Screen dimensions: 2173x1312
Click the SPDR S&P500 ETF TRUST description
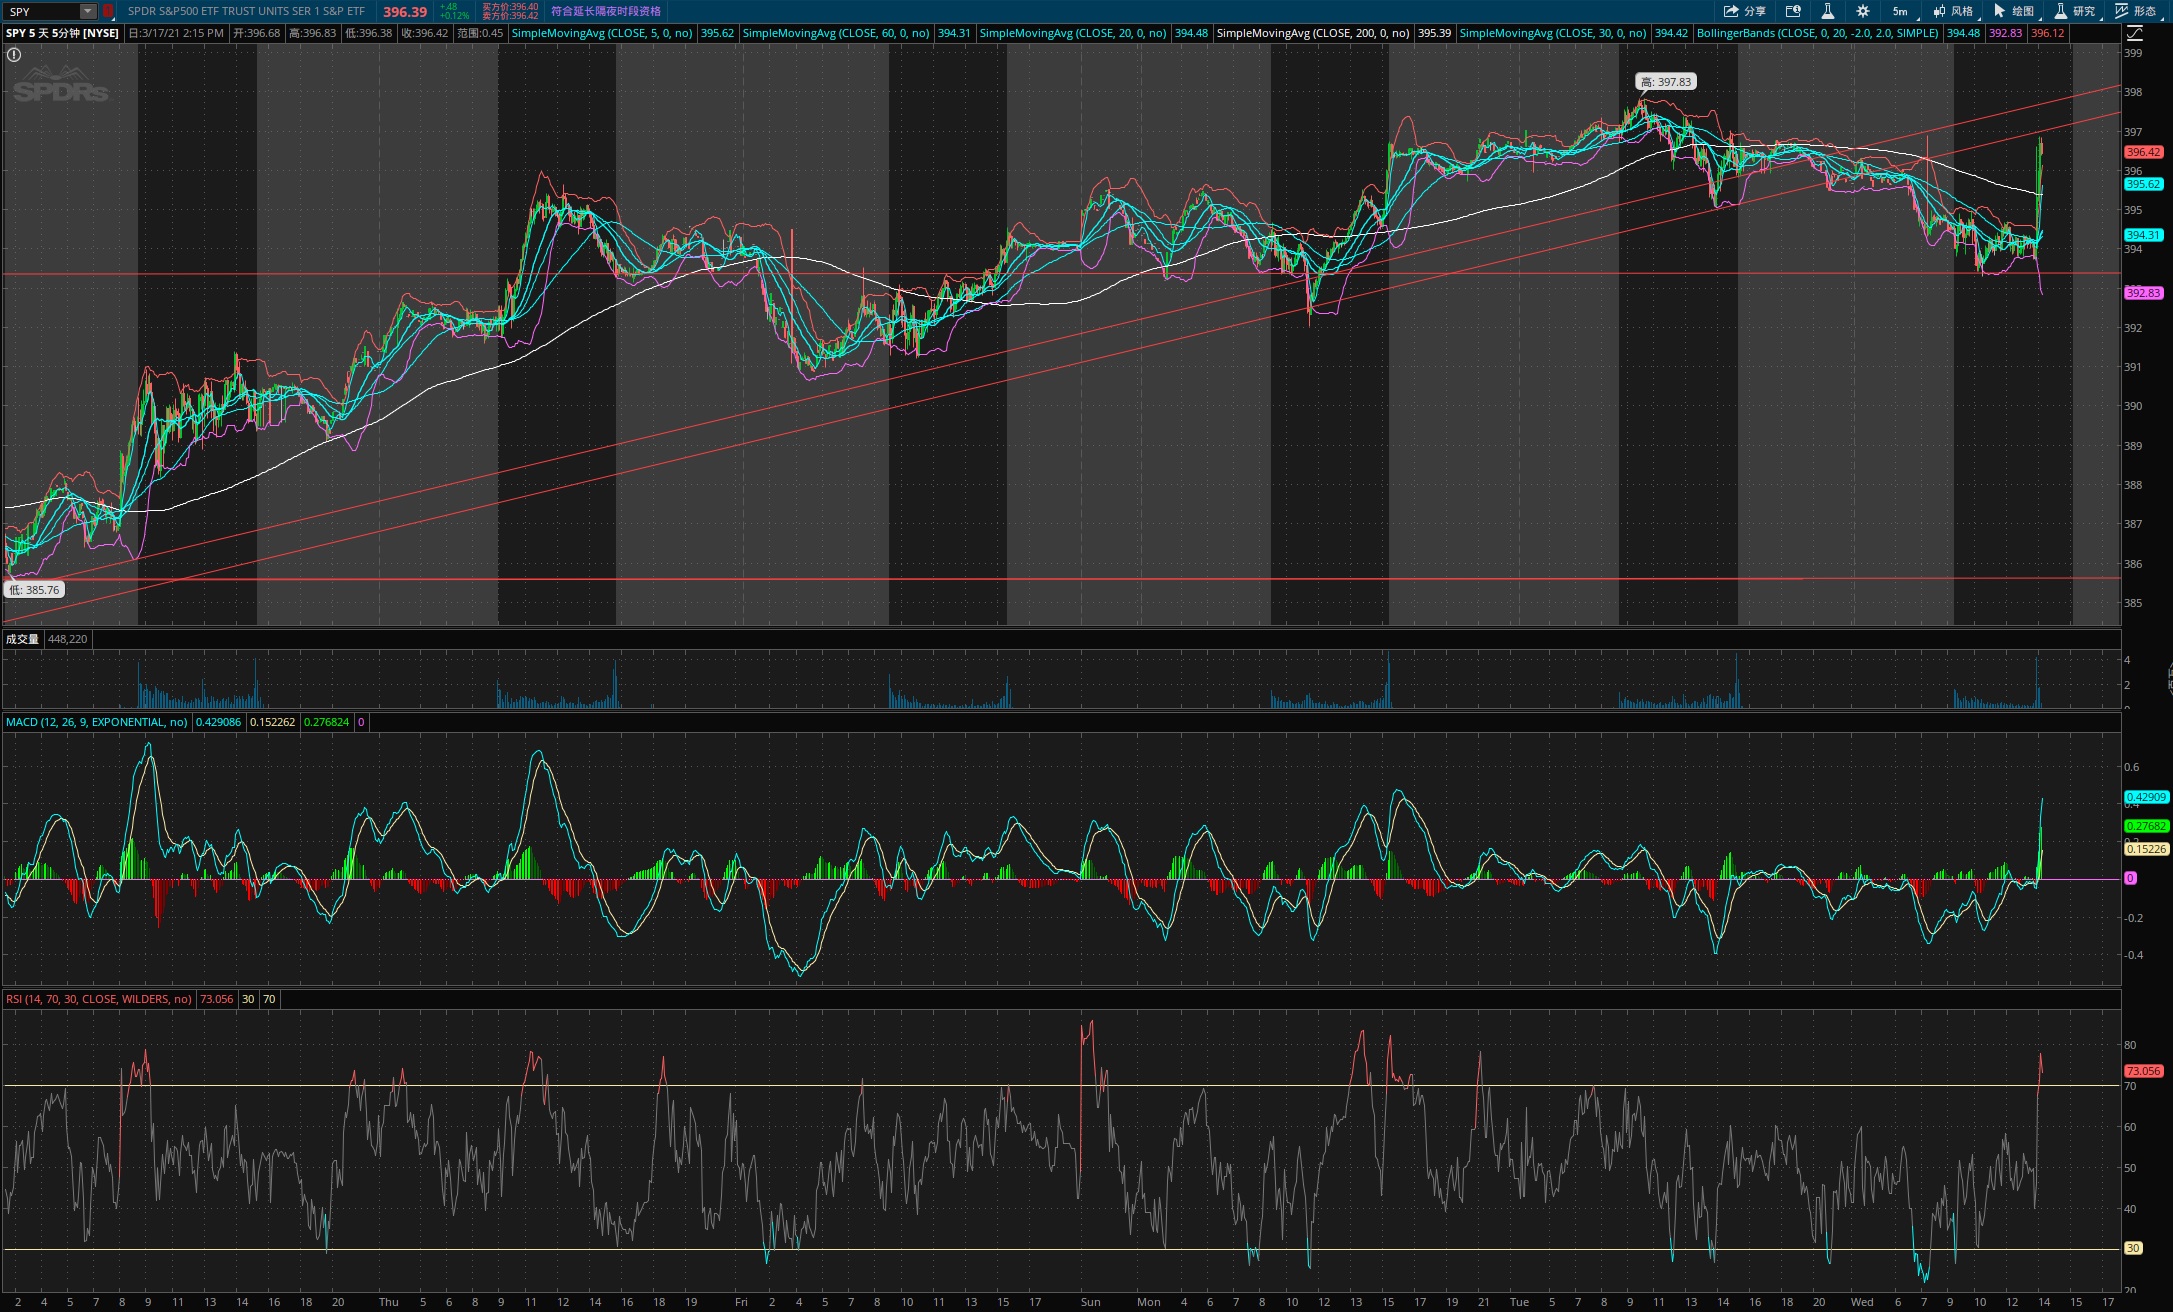(x=246, y=11)
